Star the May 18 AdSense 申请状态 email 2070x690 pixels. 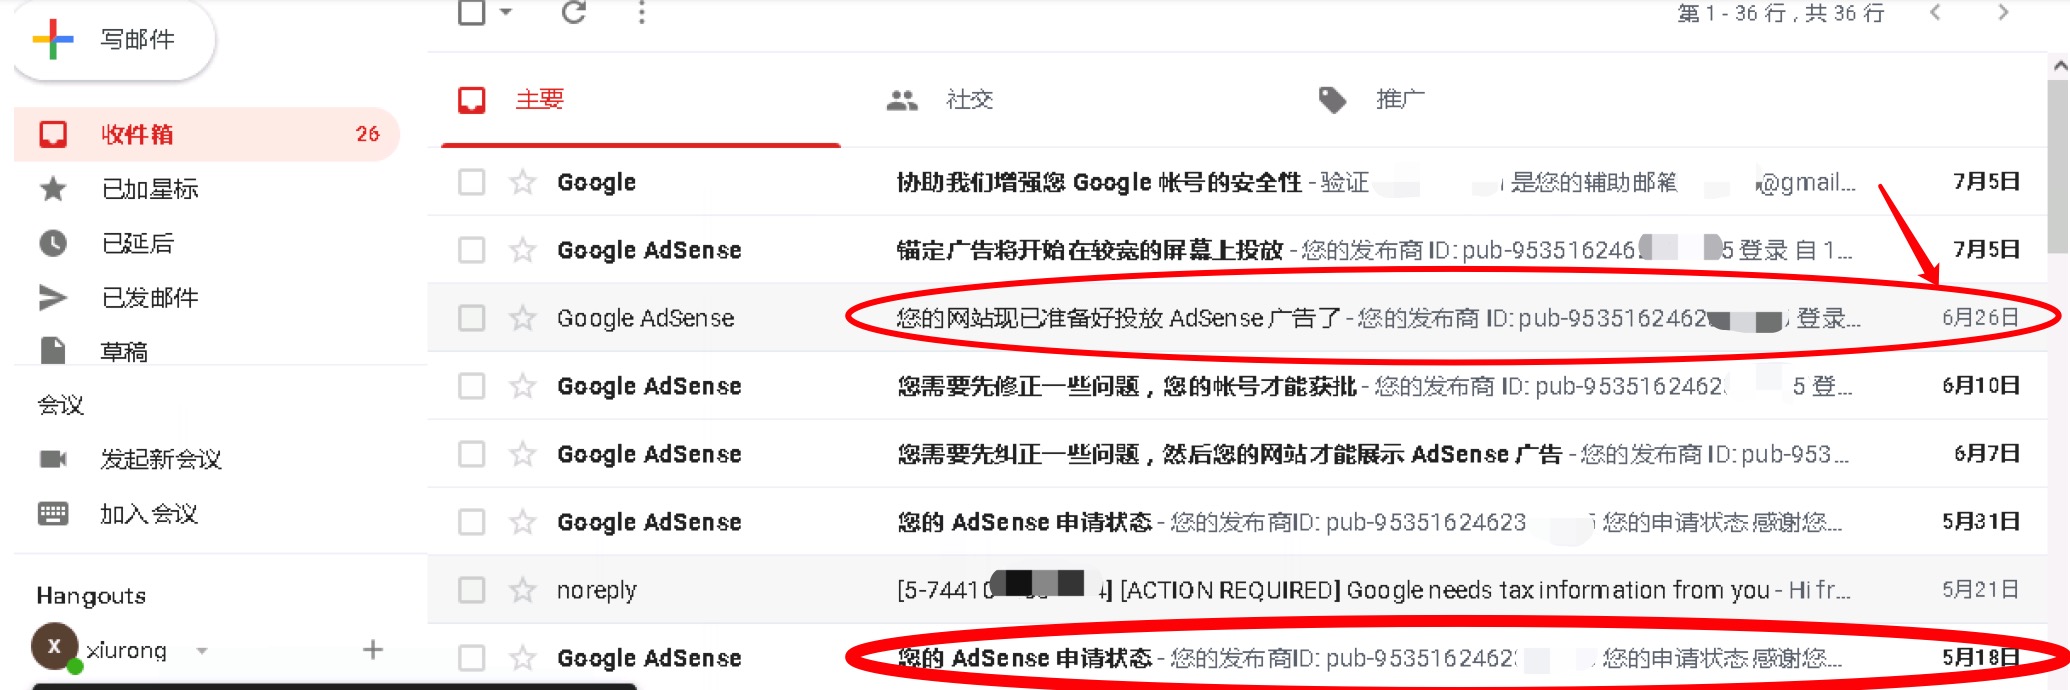[522, 658]
